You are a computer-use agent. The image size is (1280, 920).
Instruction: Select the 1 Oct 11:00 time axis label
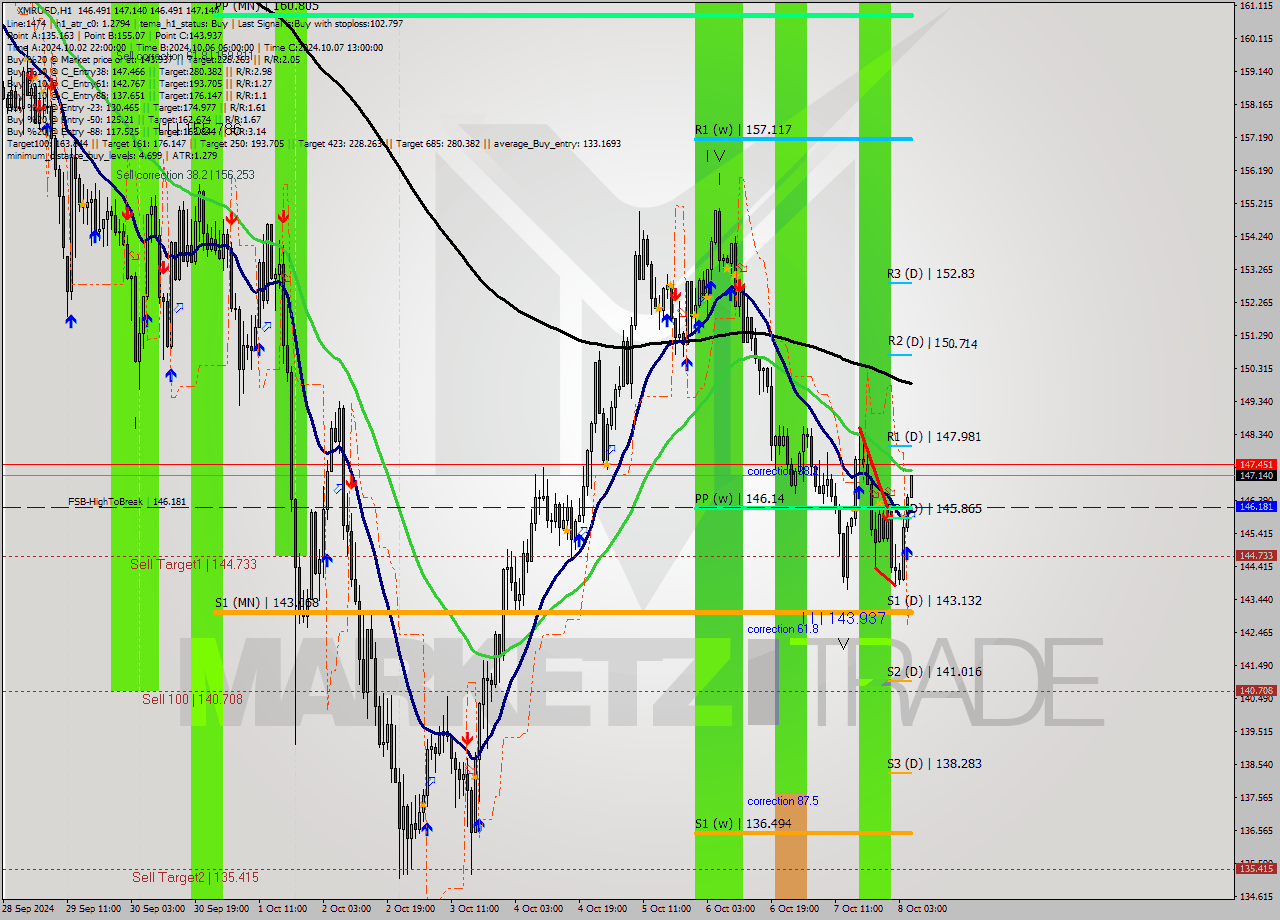281,909
